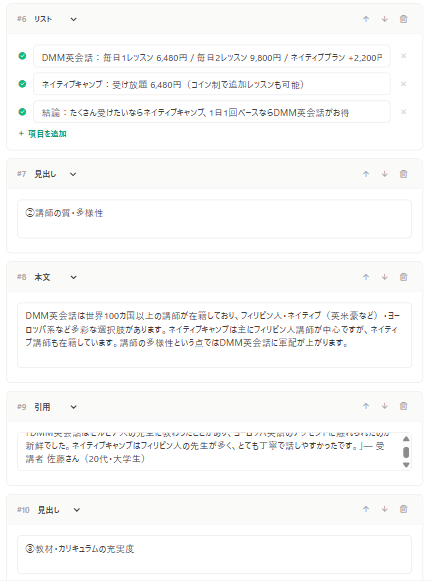Click block number label #8
431x588 pixels.
coord(22,277)
